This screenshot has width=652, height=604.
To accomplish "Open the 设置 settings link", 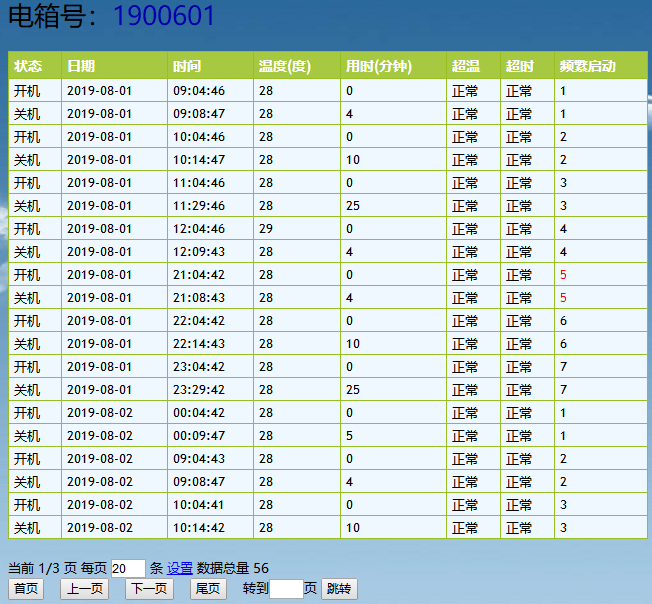I will point(180,568).
